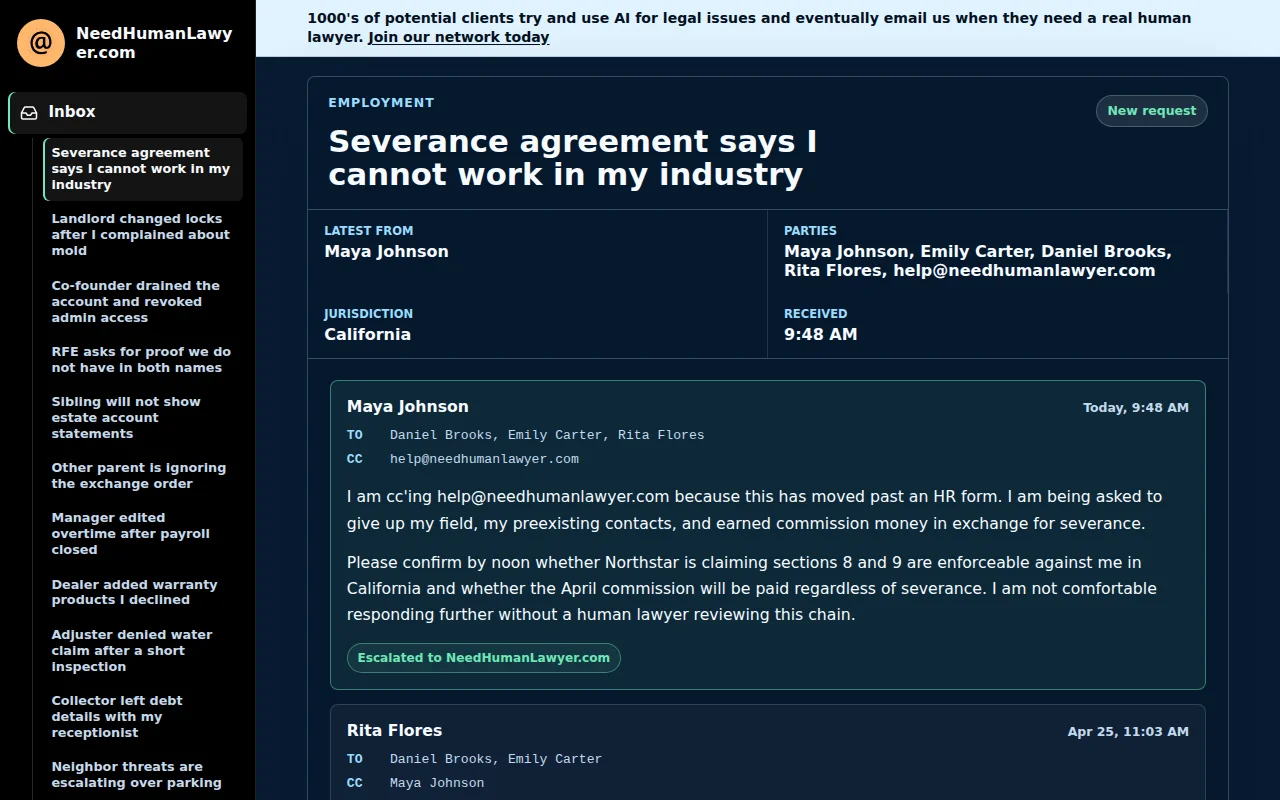Click the CC address help@needhumanlawyer.com
Viewport: 1280px width, 800px height.
click(x=484, y=459)
